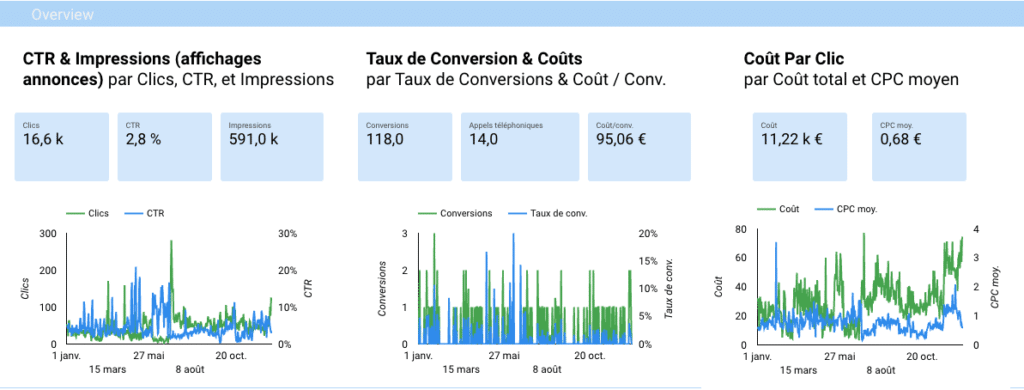
Task: Click the CTR right-axis label of first chart
Action: (x=308, y=289)
